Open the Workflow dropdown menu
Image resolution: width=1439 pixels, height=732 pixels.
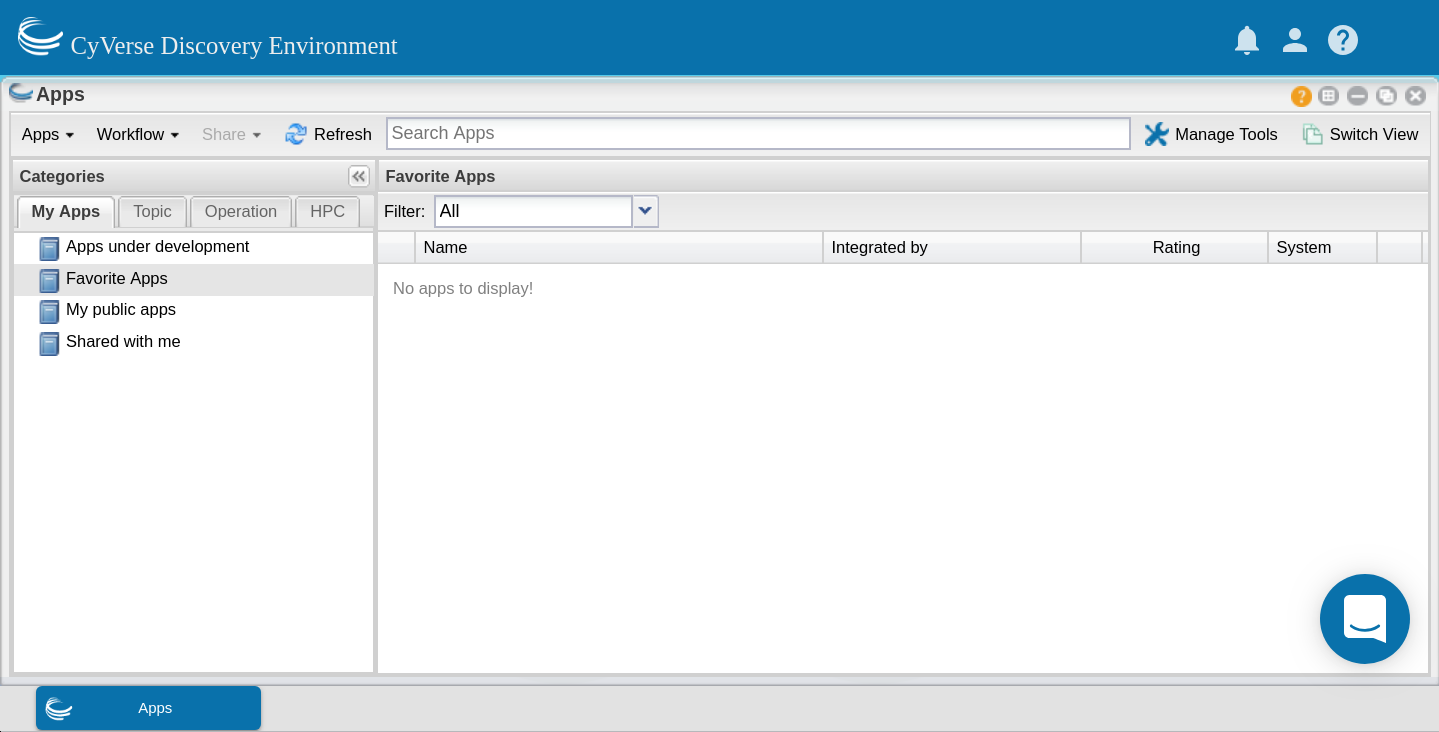(138, 134)
